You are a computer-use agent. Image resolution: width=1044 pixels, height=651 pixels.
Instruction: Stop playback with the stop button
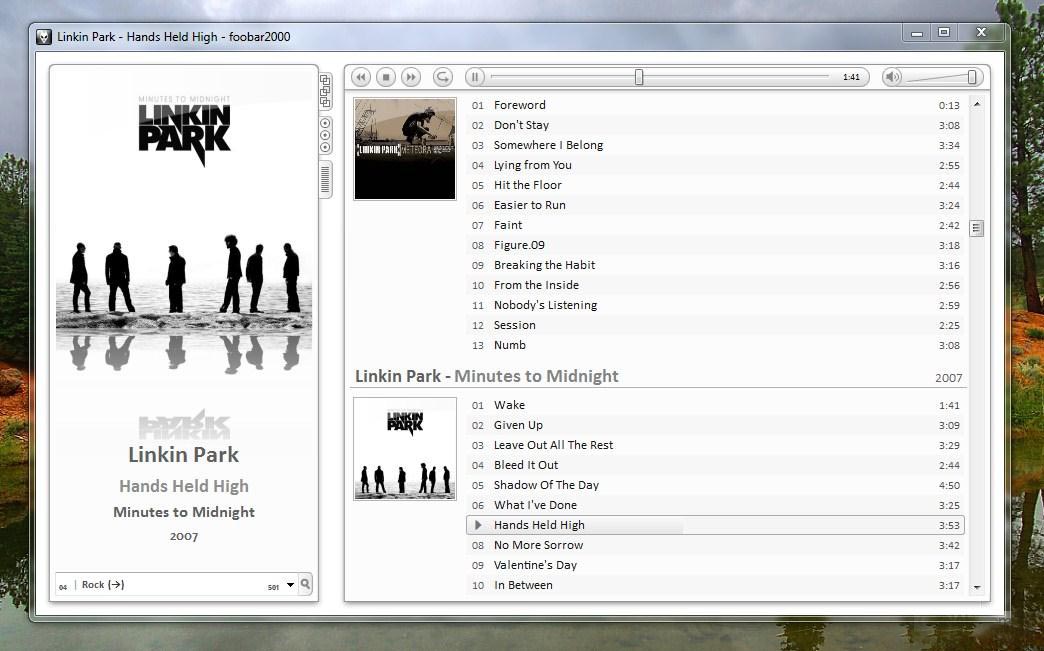click(x=386, y=77)
